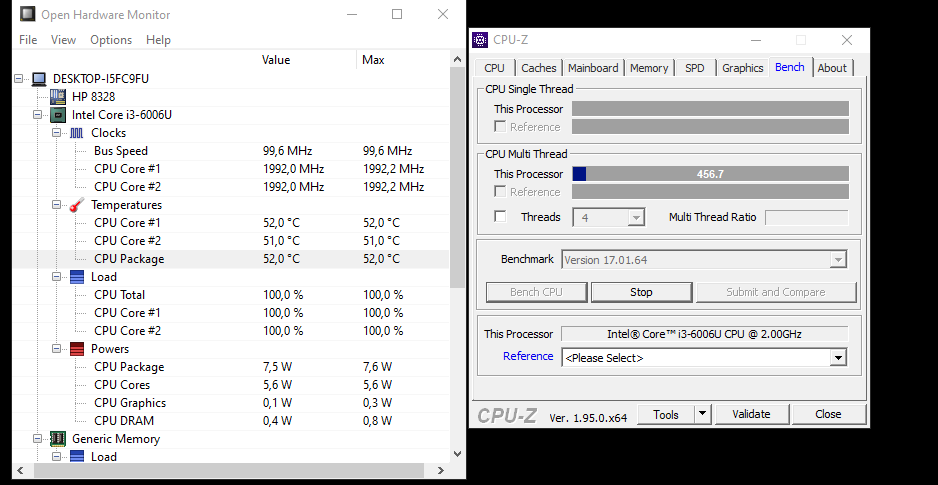Image resolution: width=938 pixels, height=485 pixels.
Task: Click the Temperatures thermometer icon
Action: 76,205
